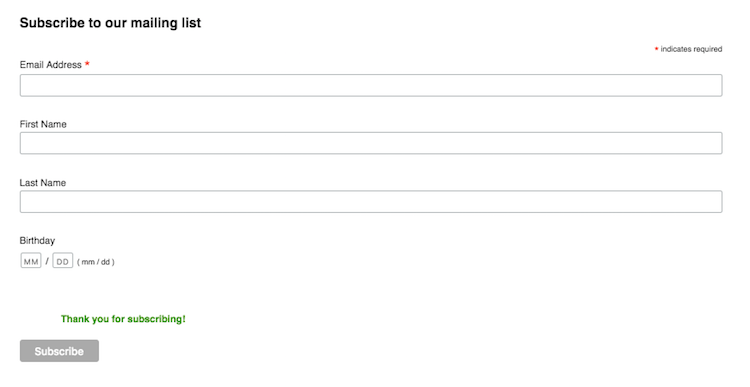Select the First Name text box
Image resolution: width=750 pixels, height=387 pixels.
371,143
